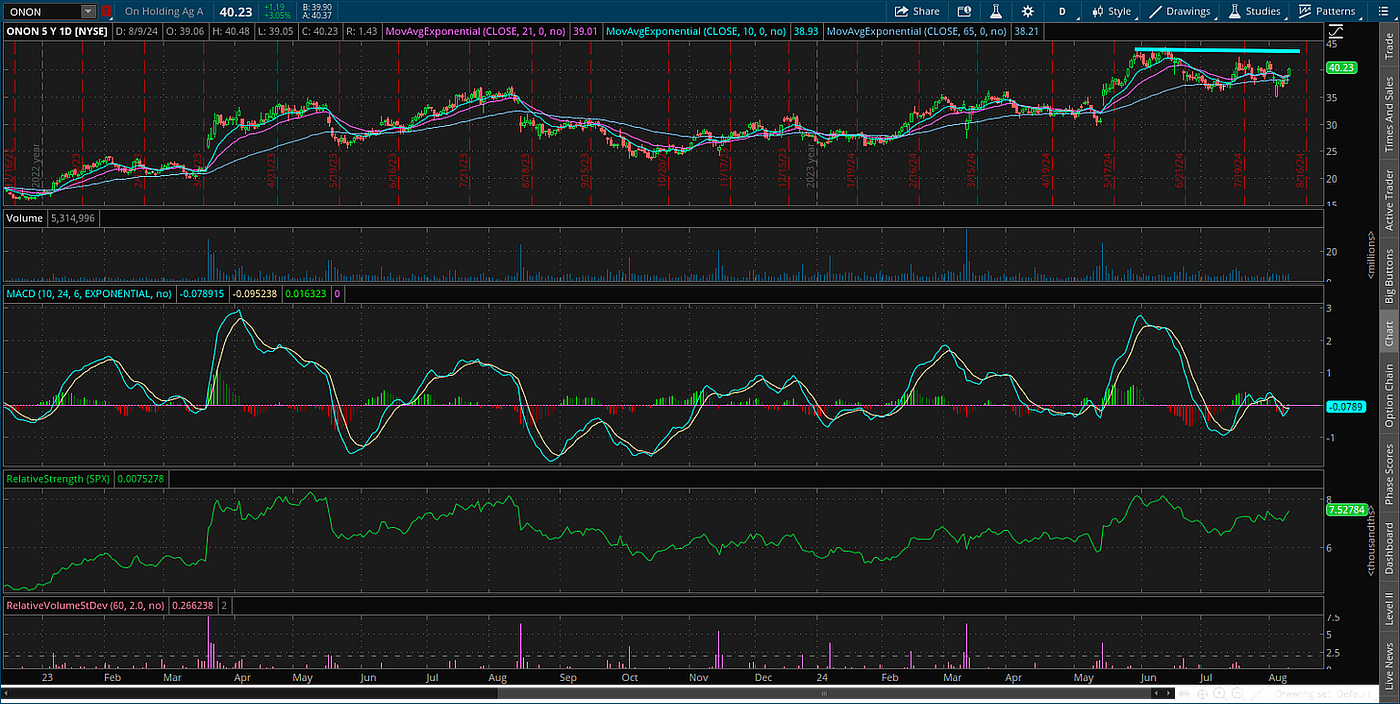
Task: Click the 5,314,996 volume value
Action: pyautogui.click(x=73, y=217)
